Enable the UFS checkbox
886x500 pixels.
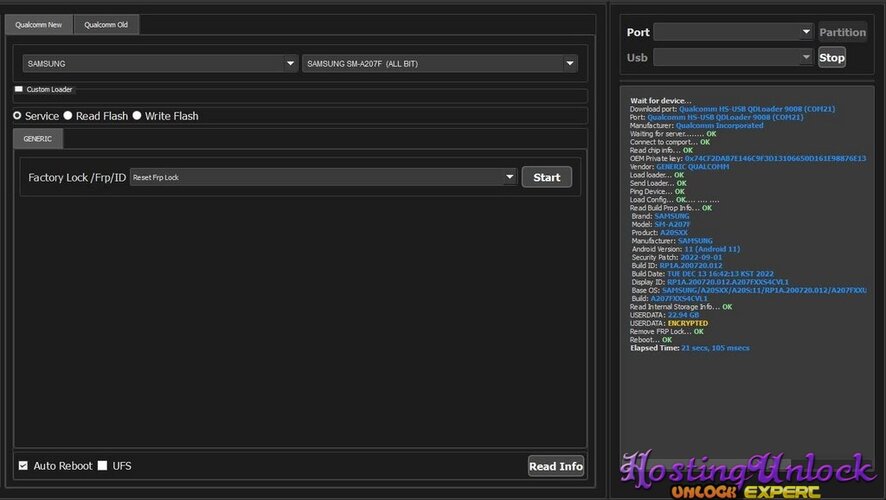click(x=102, y=466)
